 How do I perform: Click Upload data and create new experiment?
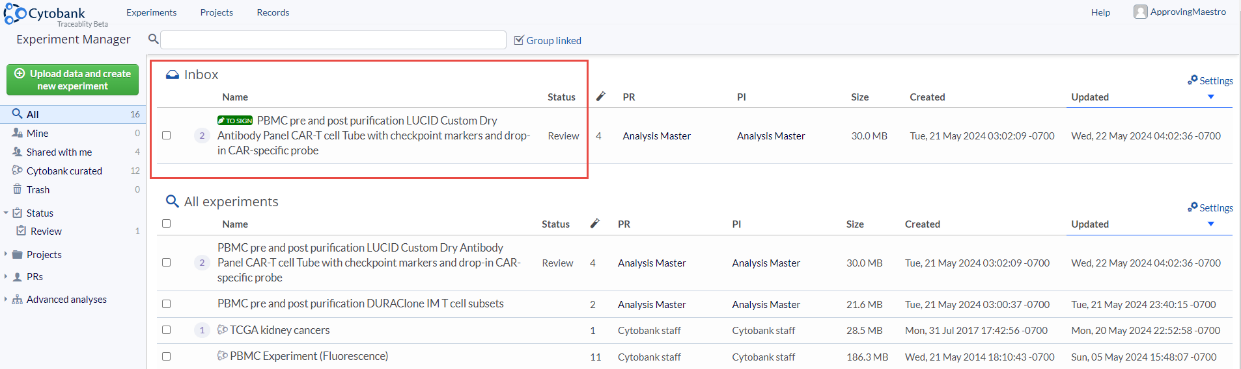[73, 80]
